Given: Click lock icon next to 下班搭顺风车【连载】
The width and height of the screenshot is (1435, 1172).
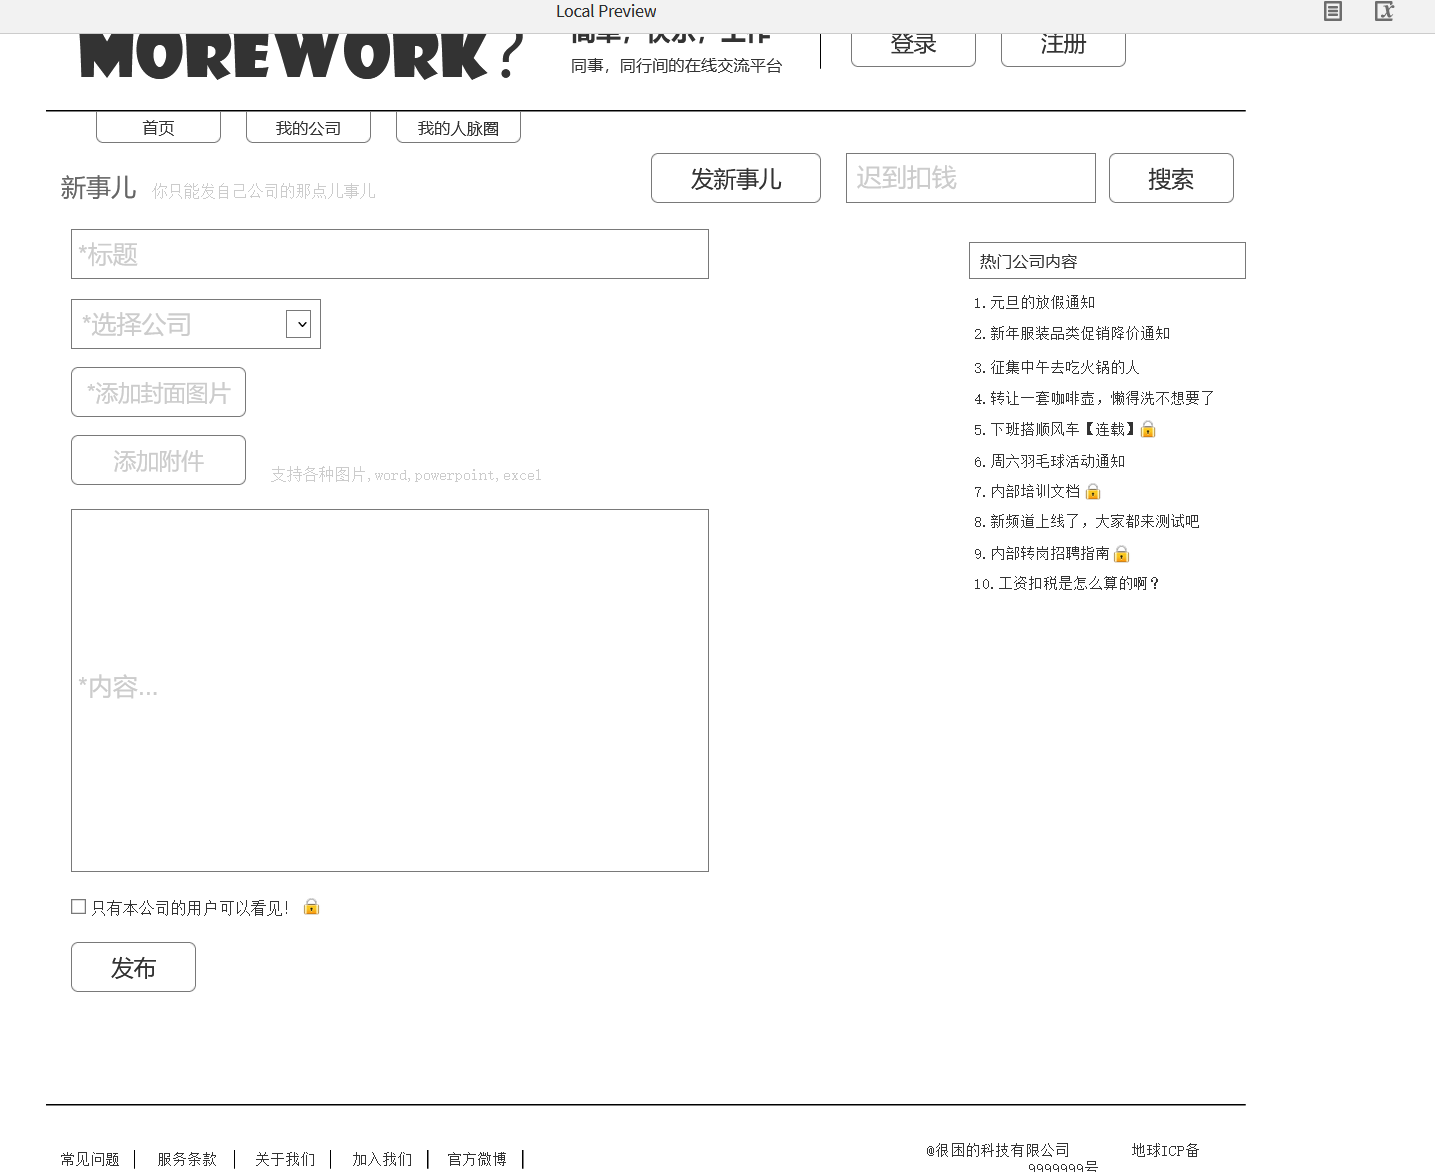Looking at the screenshot, I should [1148, 429].
